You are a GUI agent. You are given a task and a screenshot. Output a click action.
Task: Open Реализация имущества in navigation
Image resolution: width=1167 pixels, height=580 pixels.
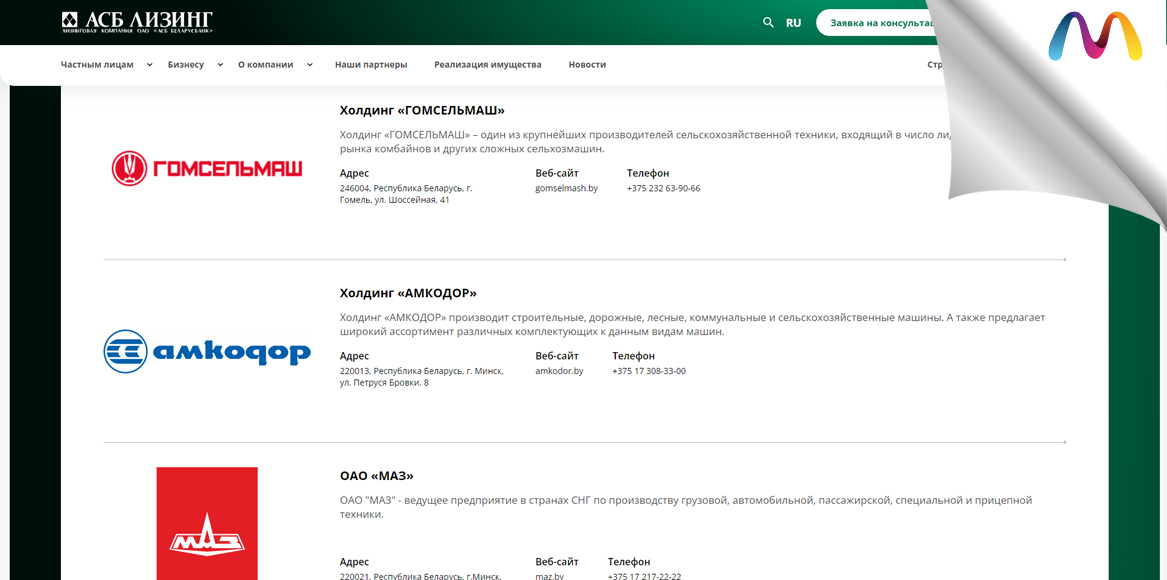point(487,65)
